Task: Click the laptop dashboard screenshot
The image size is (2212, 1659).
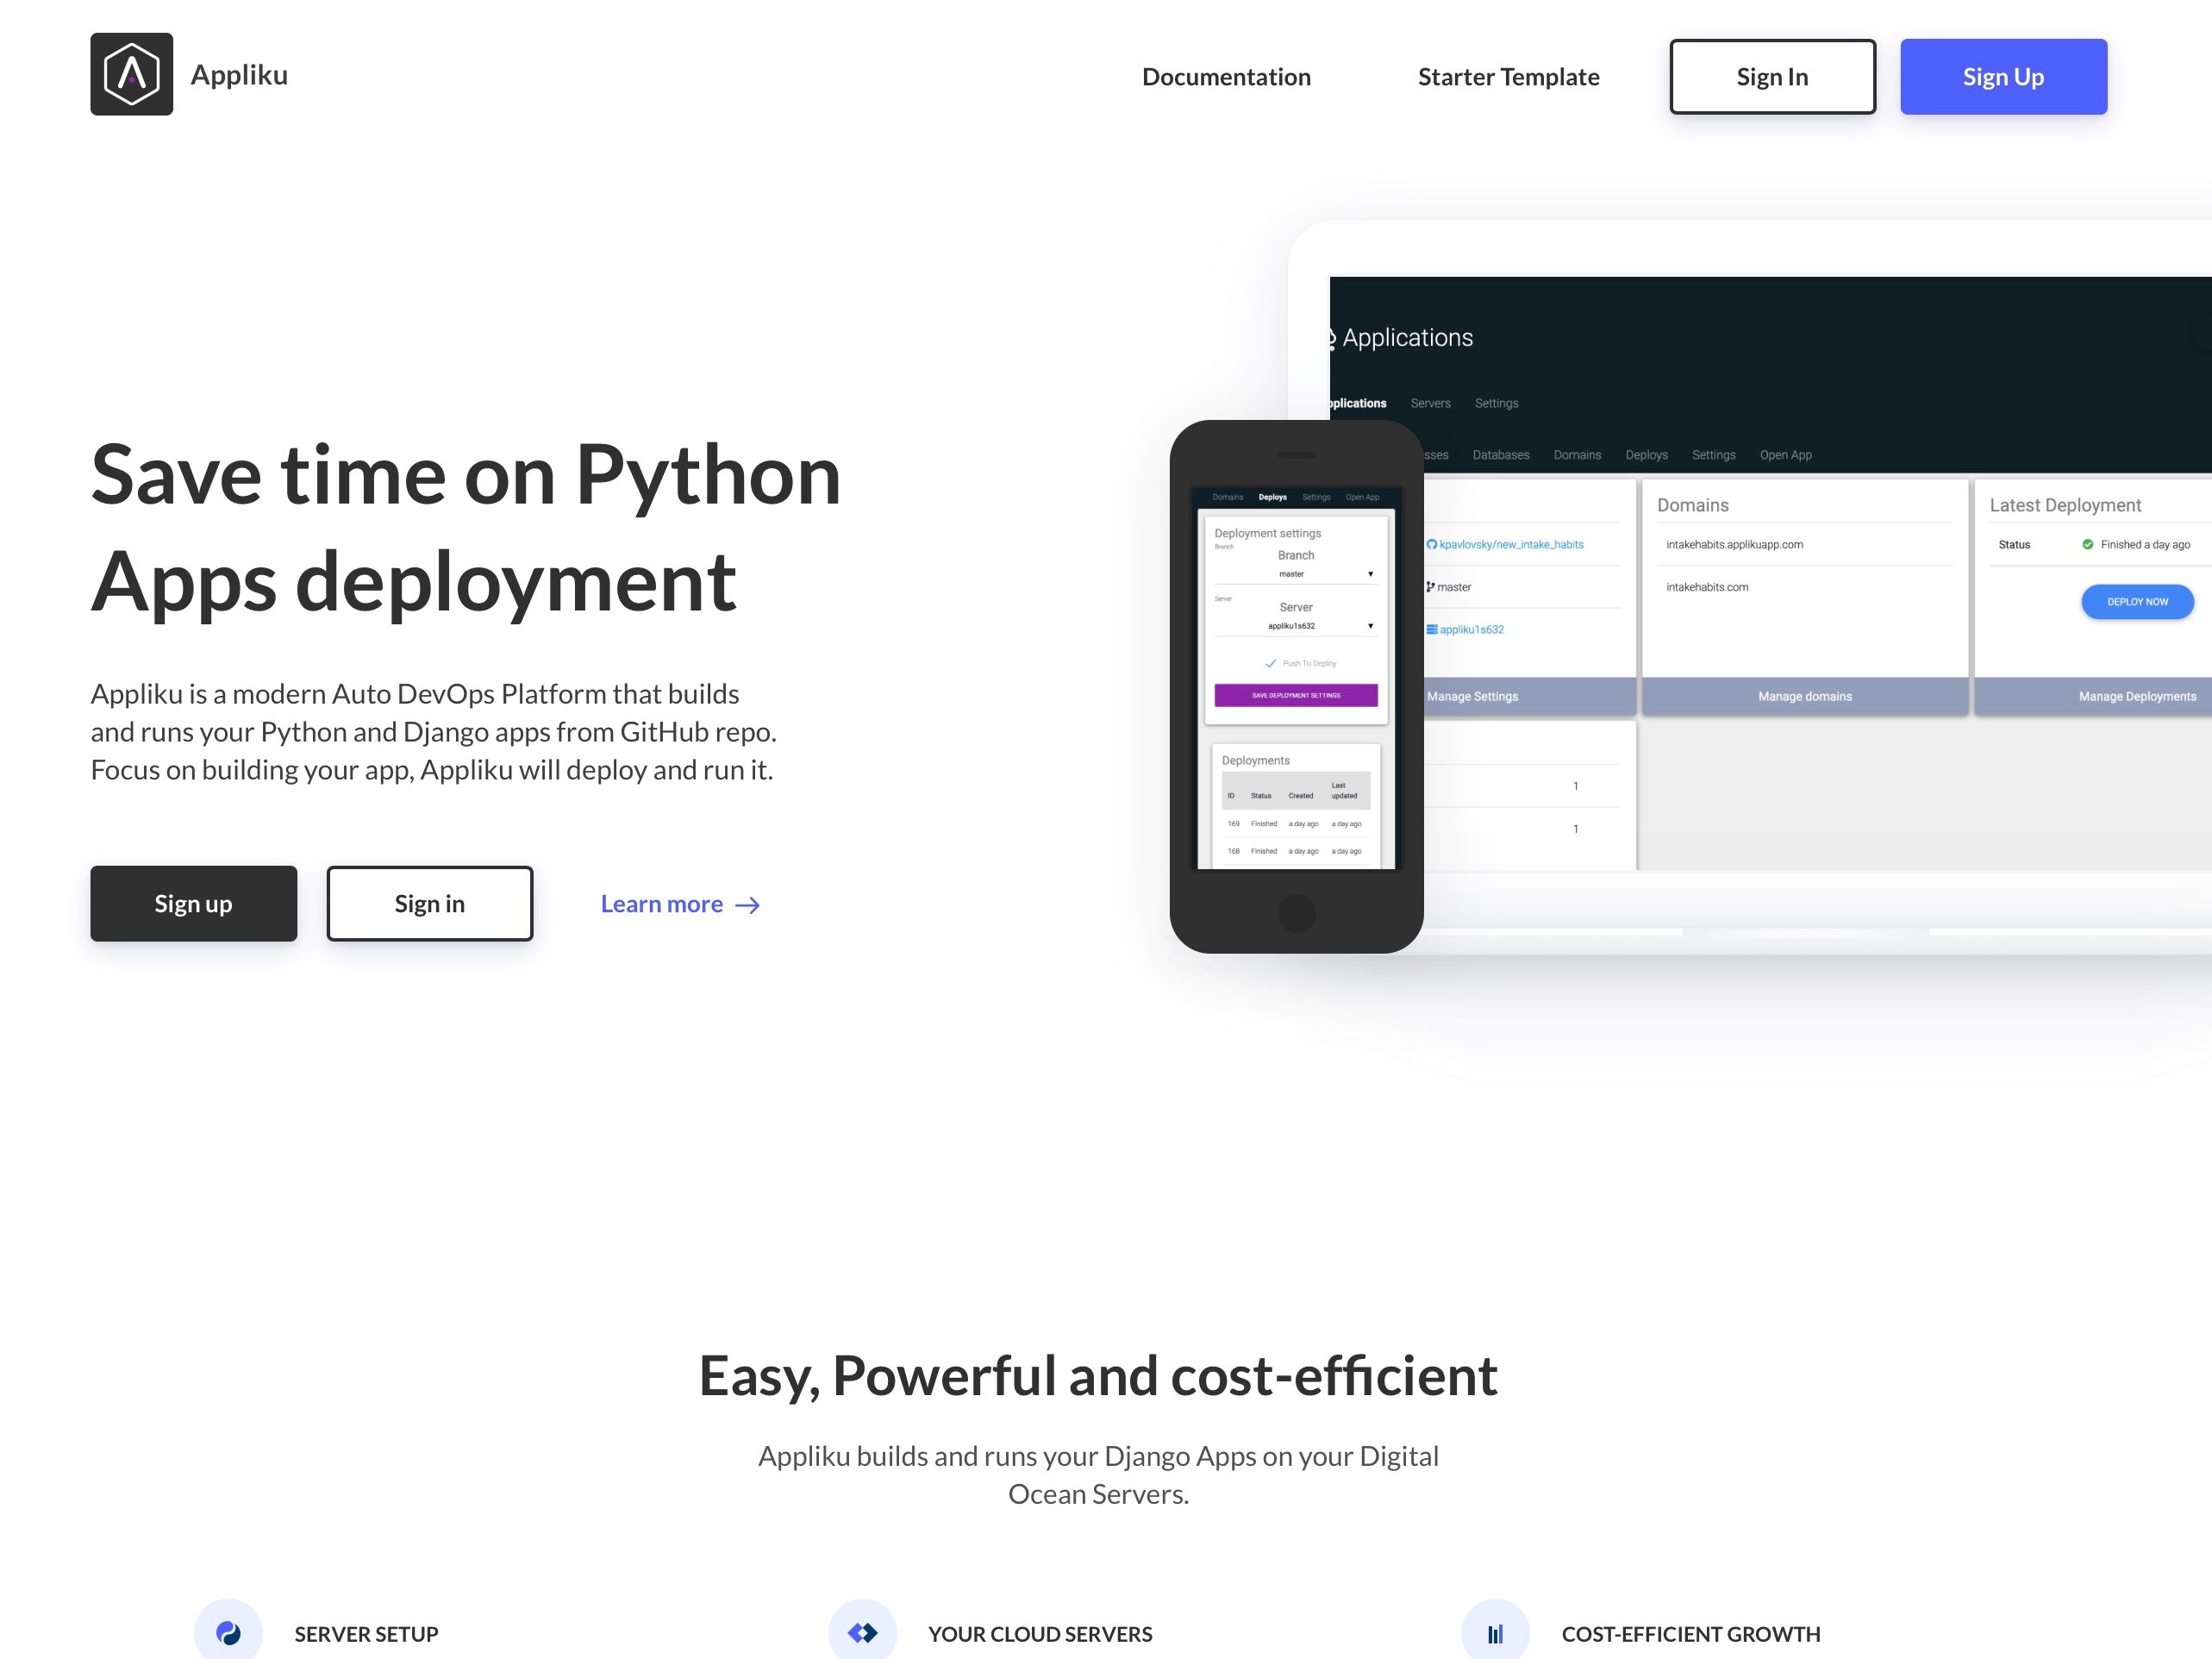Action: click(1770, 573)
